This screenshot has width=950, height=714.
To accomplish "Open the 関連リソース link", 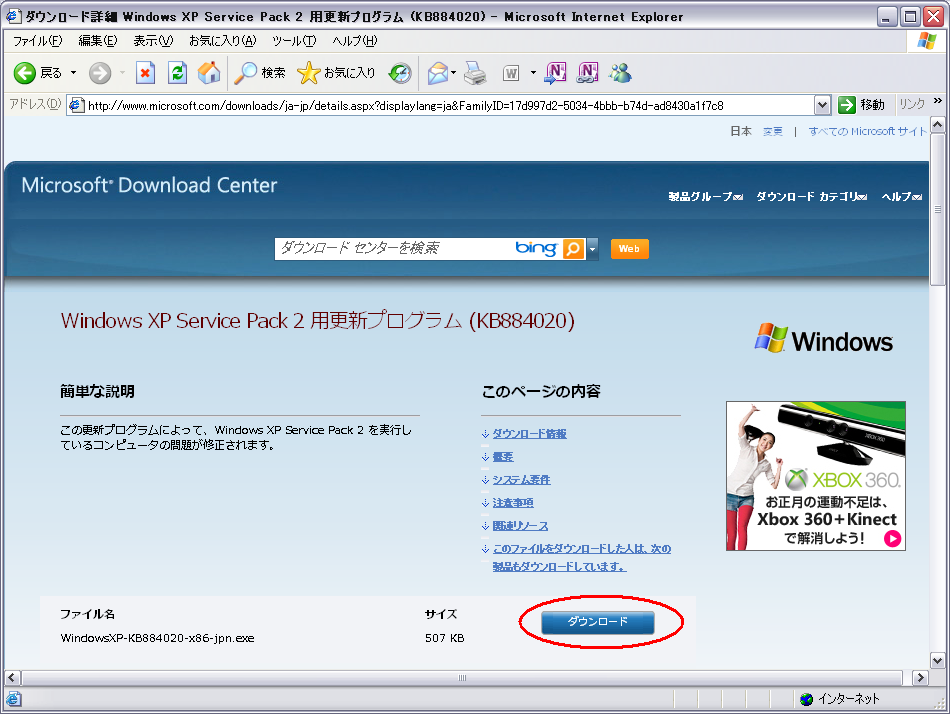I will (520, 525).
